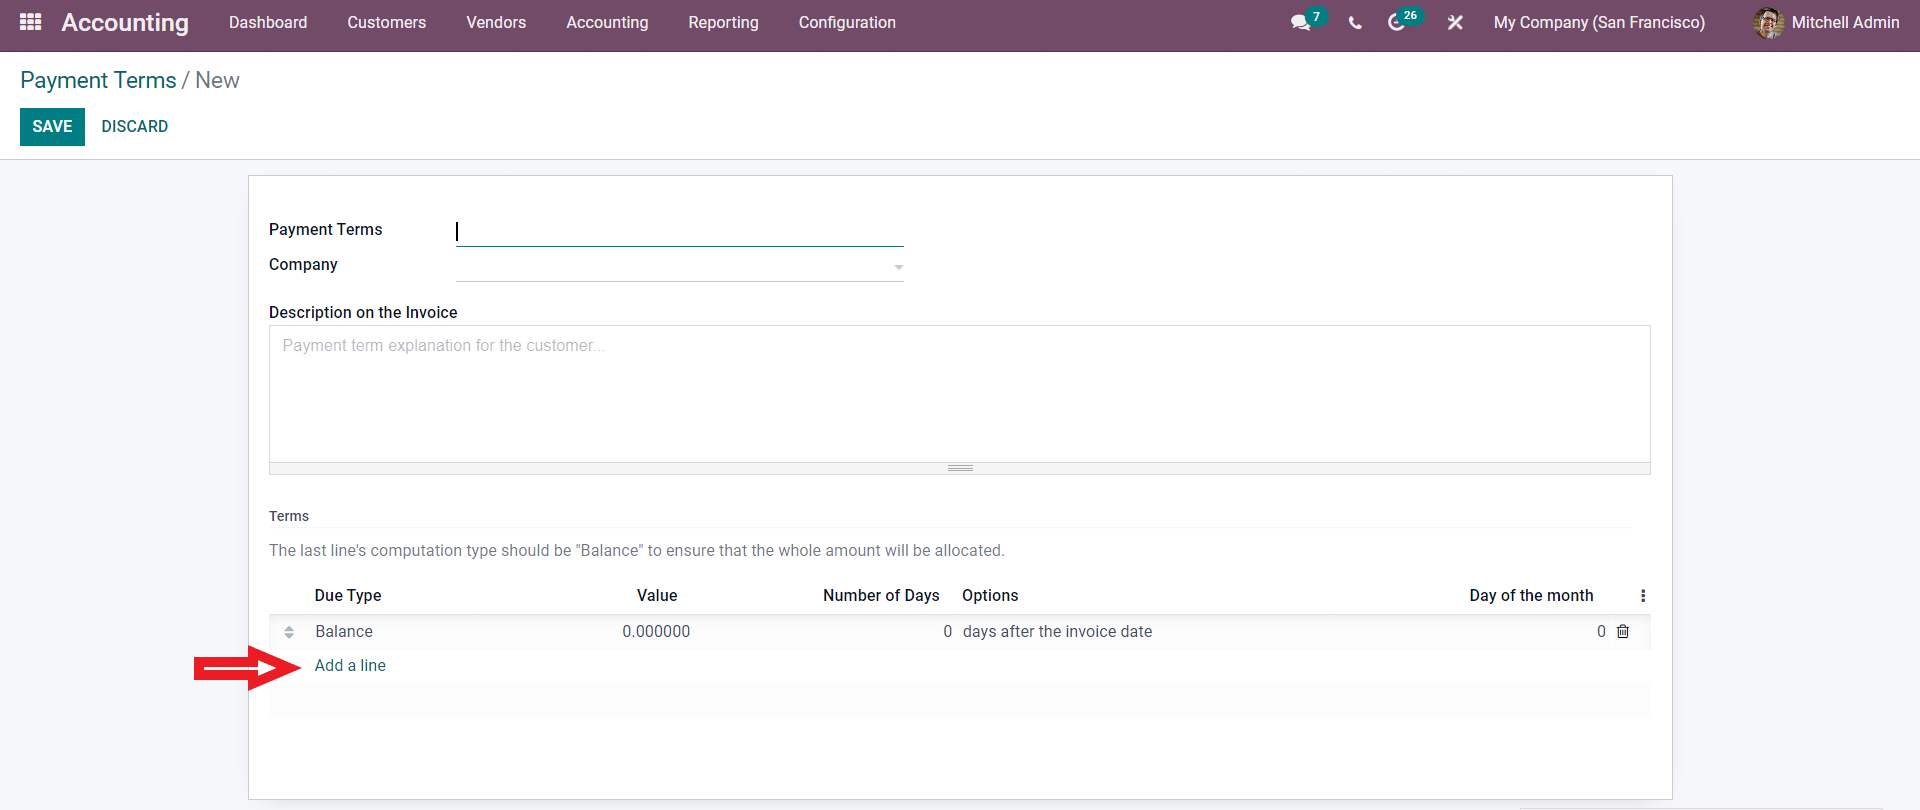Open the conversations chat icon
The height and width of the screenshot is (810, 1920).
[x=1300, y=22]
